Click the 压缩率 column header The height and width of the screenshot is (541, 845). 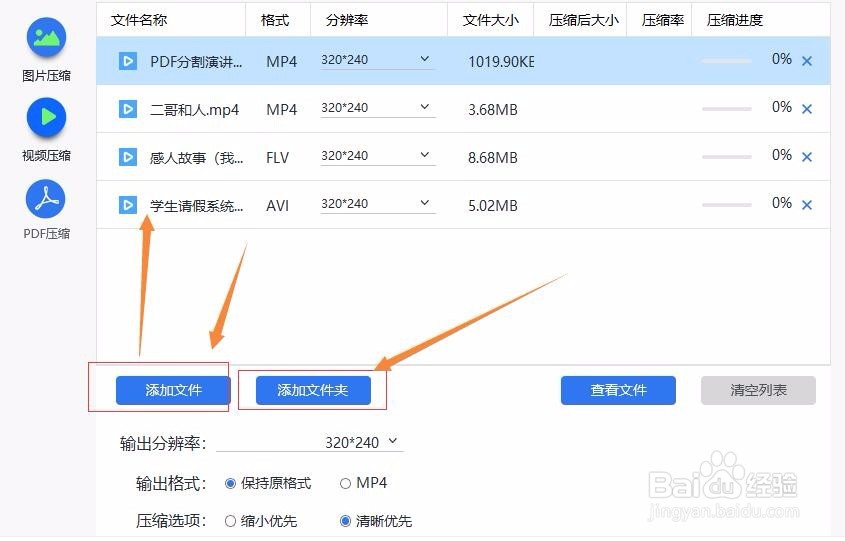[x=663, y=20]
